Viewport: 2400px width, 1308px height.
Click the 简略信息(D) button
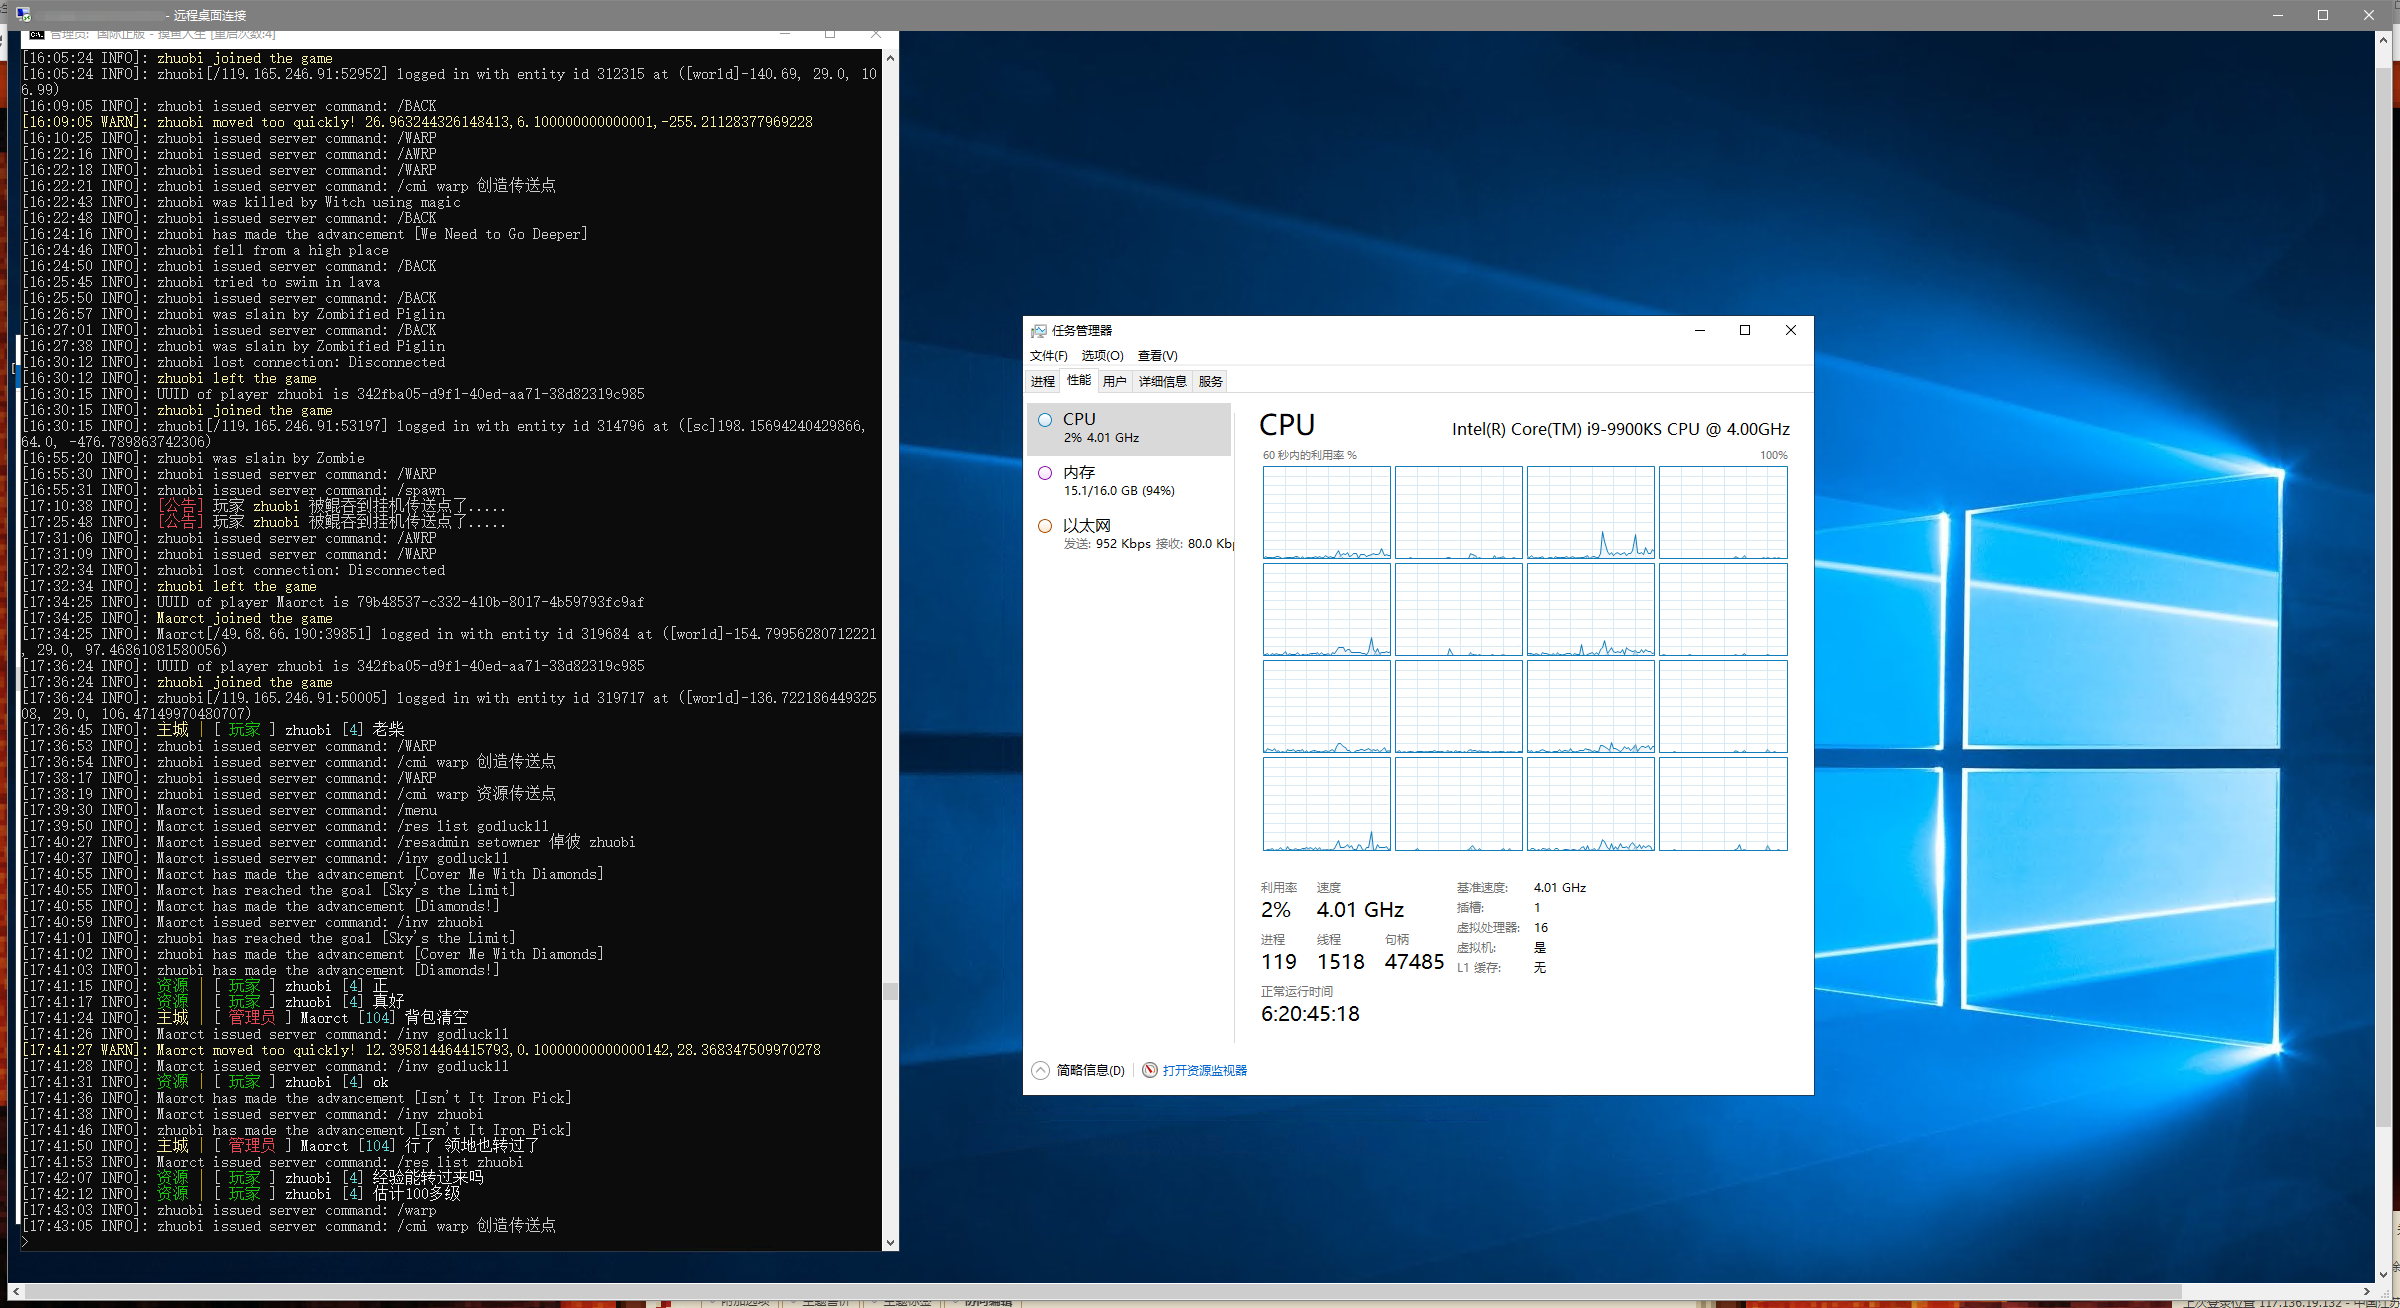pos(1090,1070)
